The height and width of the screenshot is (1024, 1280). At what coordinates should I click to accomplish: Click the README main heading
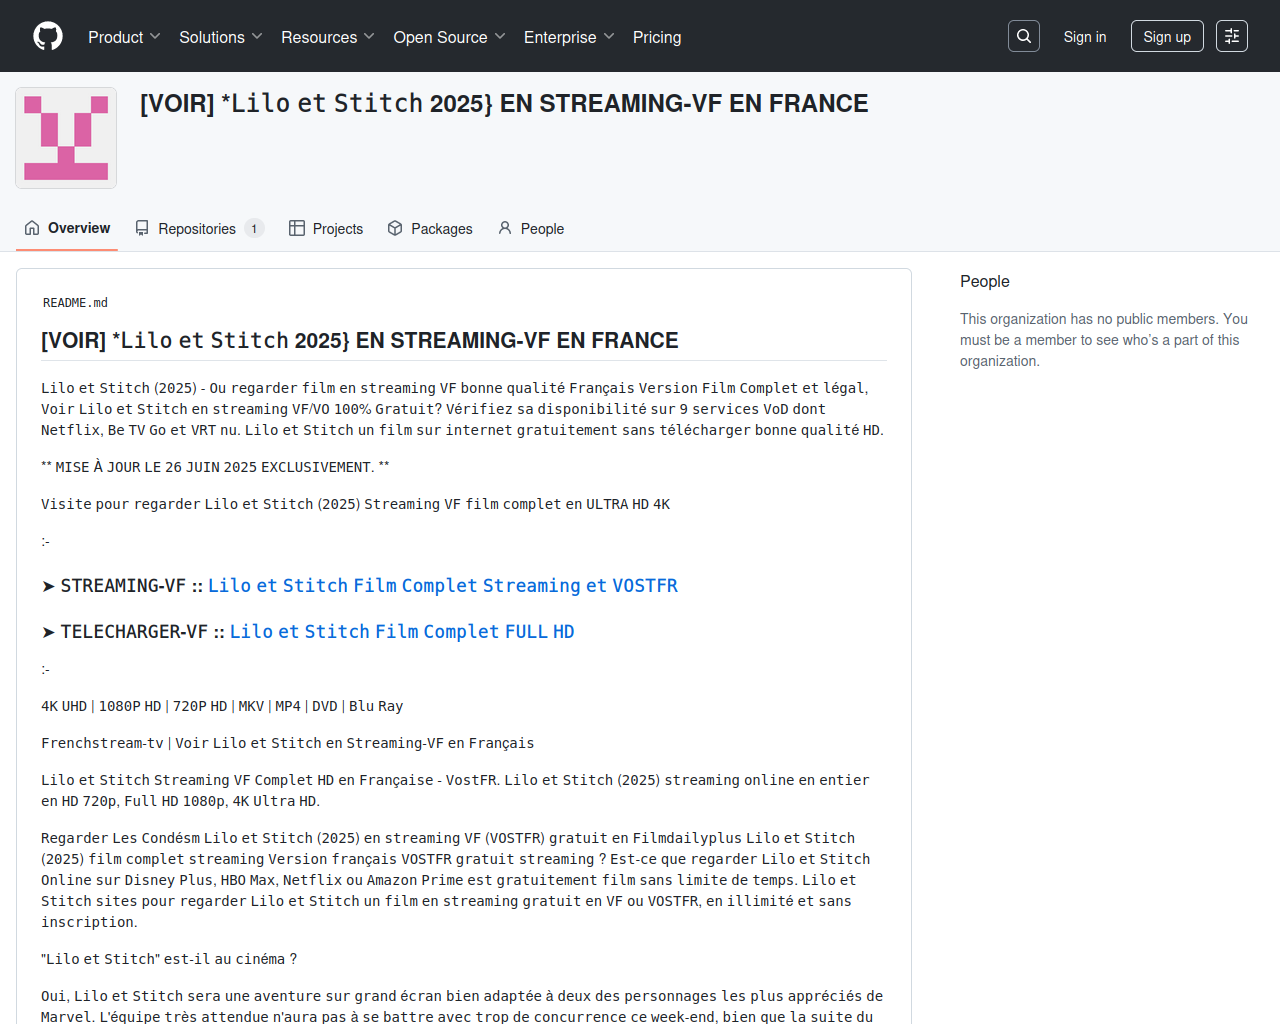pyautogui.click(x=360, y=340)
